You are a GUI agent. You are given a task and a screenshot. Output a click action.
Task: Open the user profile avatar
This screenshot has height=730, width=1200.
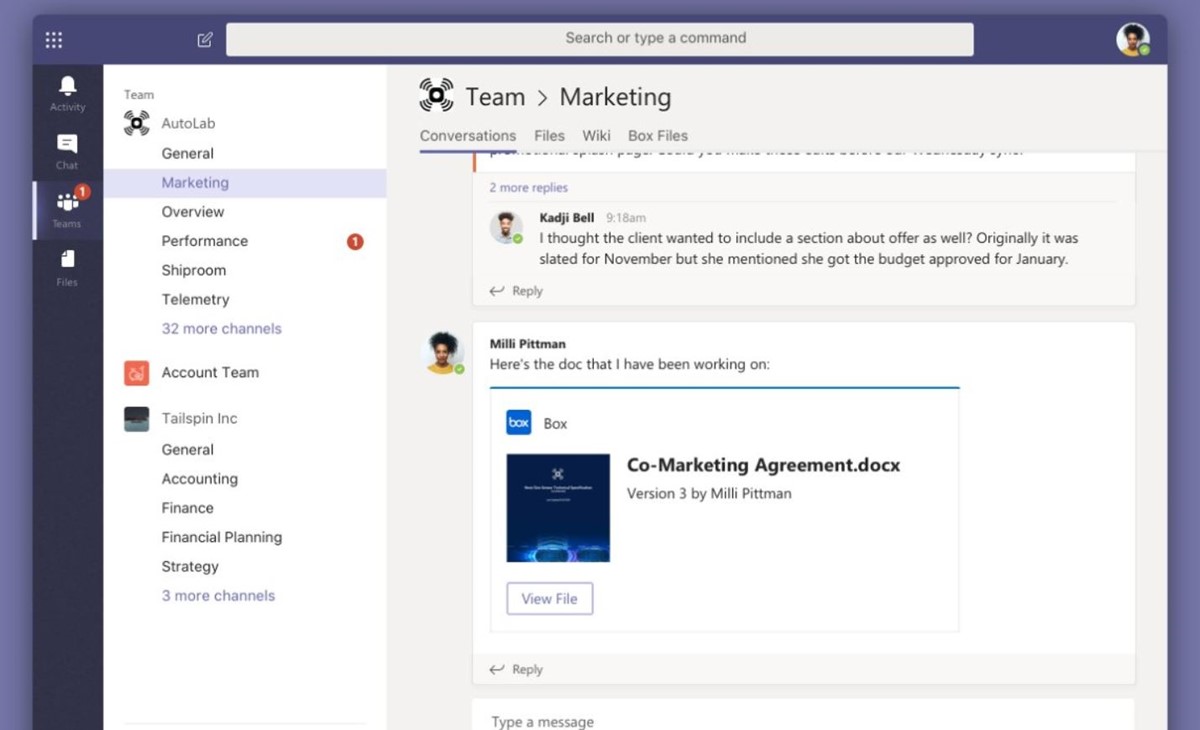point(1132,39)
